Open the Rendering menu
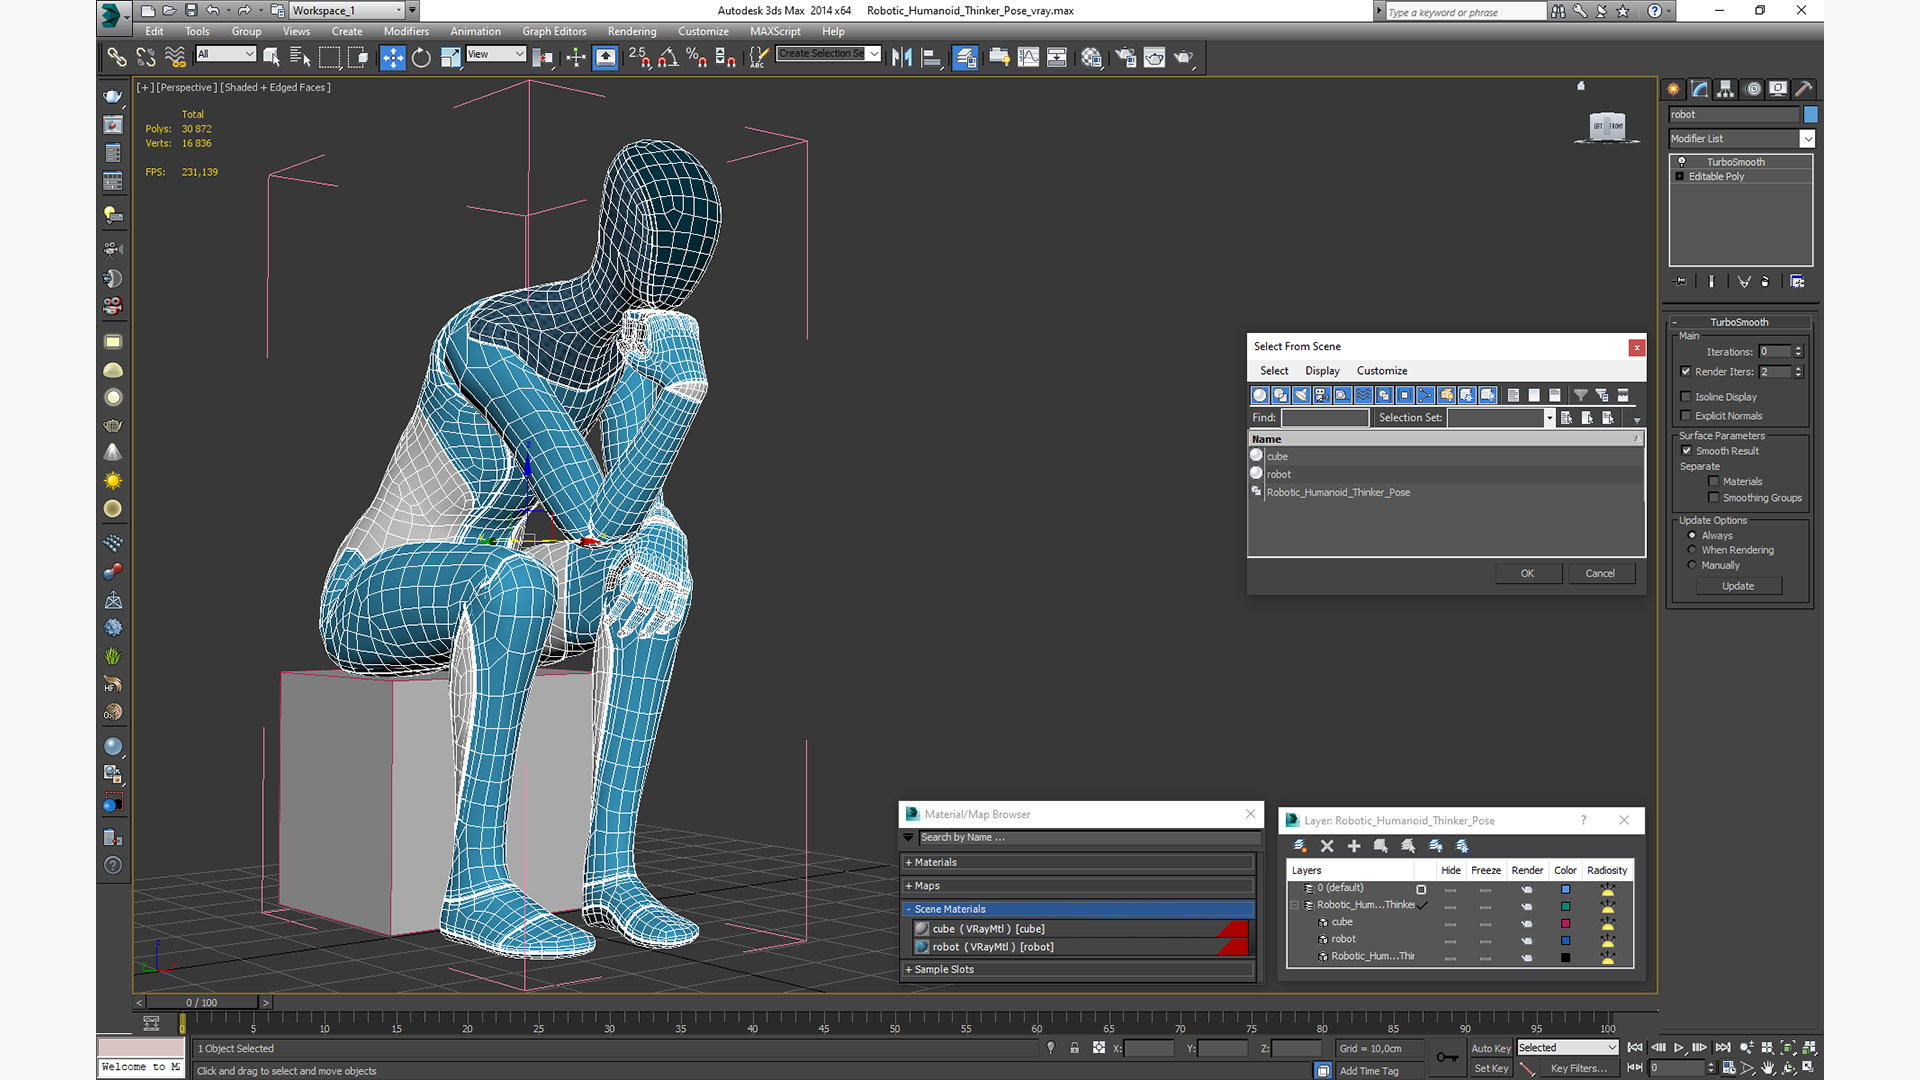 [632, 32]
